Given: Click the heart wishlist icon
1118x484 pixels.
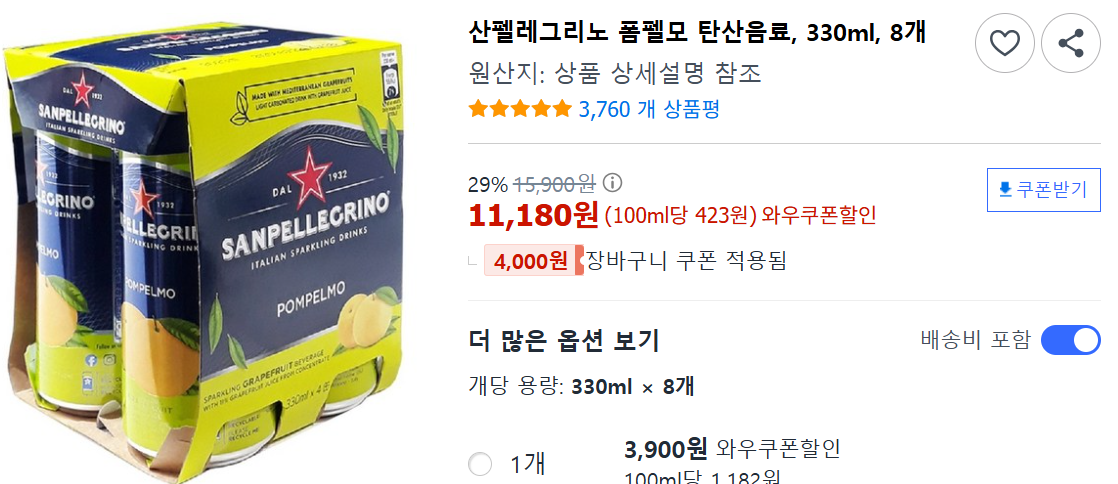Looking at the screenshot, I should [1005, 43].
